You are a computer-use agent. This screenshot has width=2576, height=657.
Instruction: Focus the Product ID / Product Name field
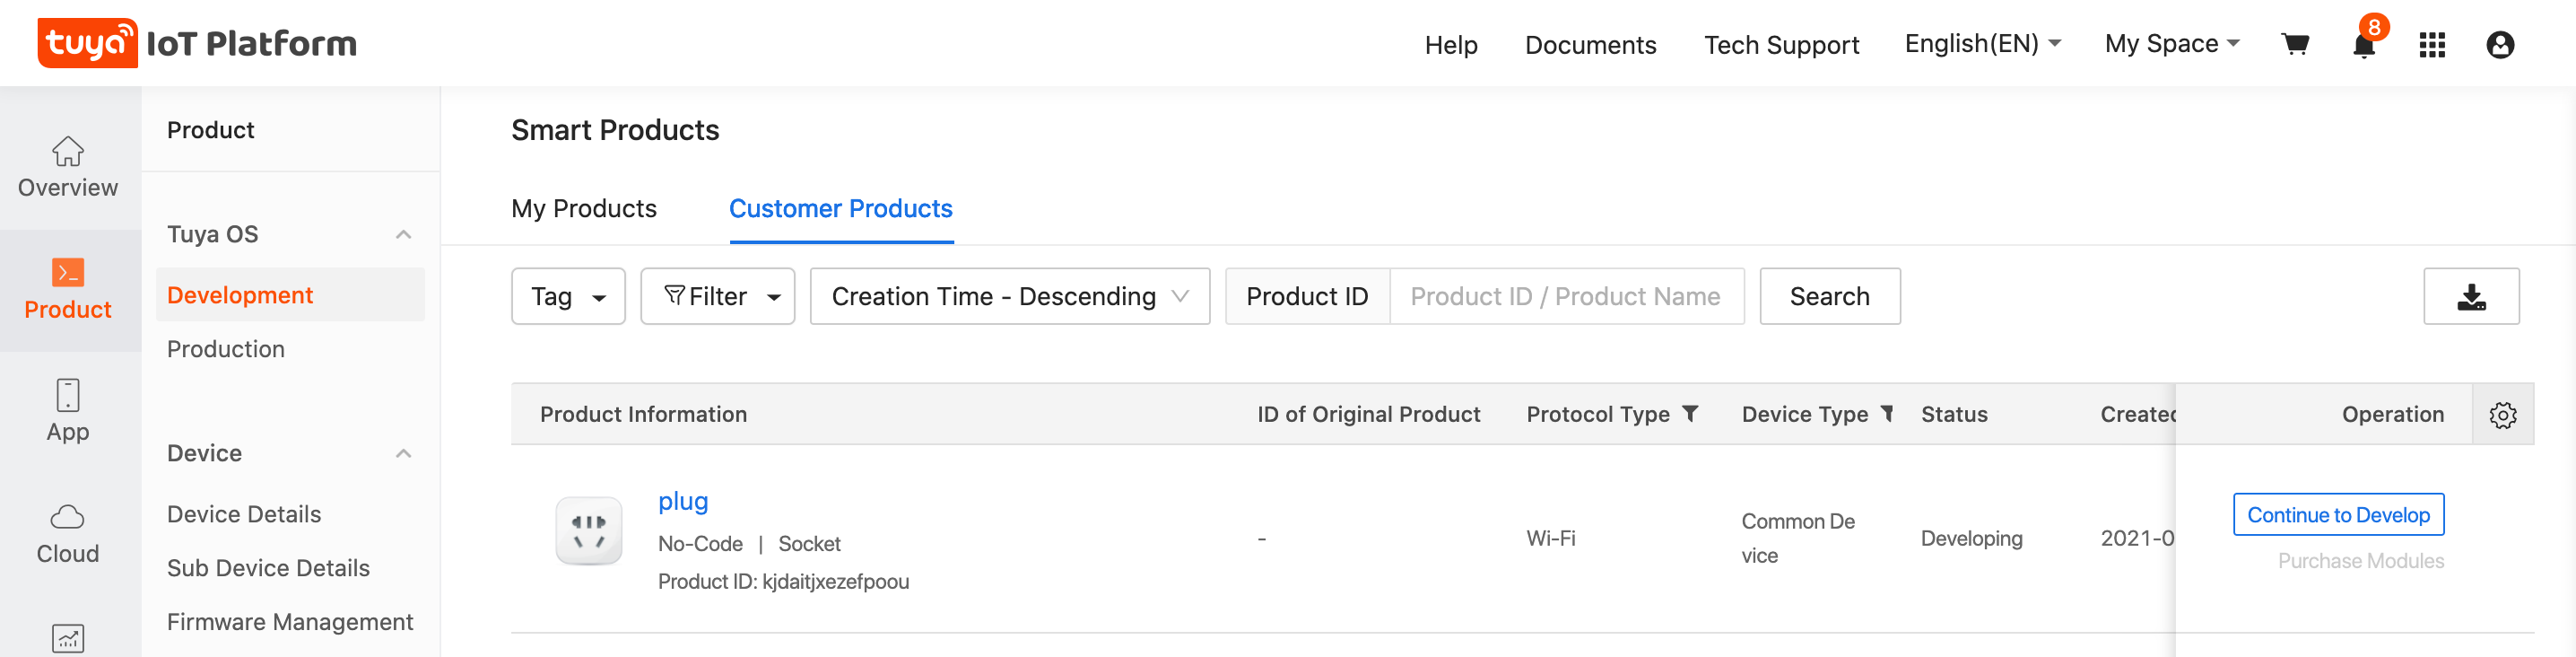coord(1566,296)
